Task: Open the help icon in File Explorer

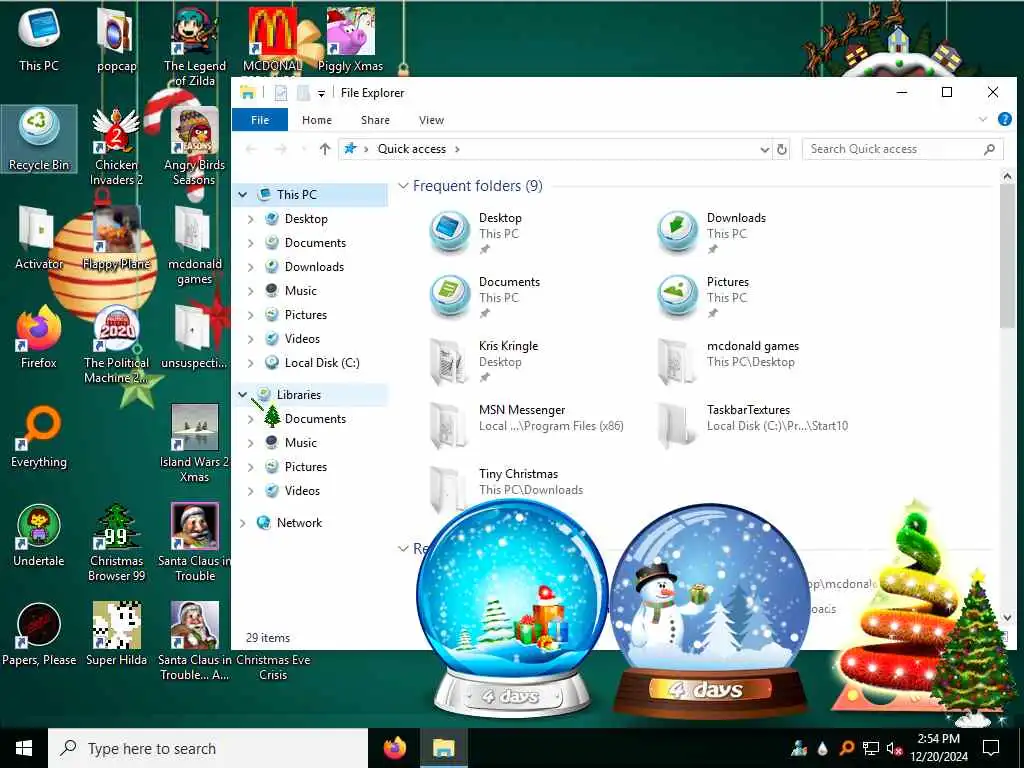Action: [x=1004, y=119]
